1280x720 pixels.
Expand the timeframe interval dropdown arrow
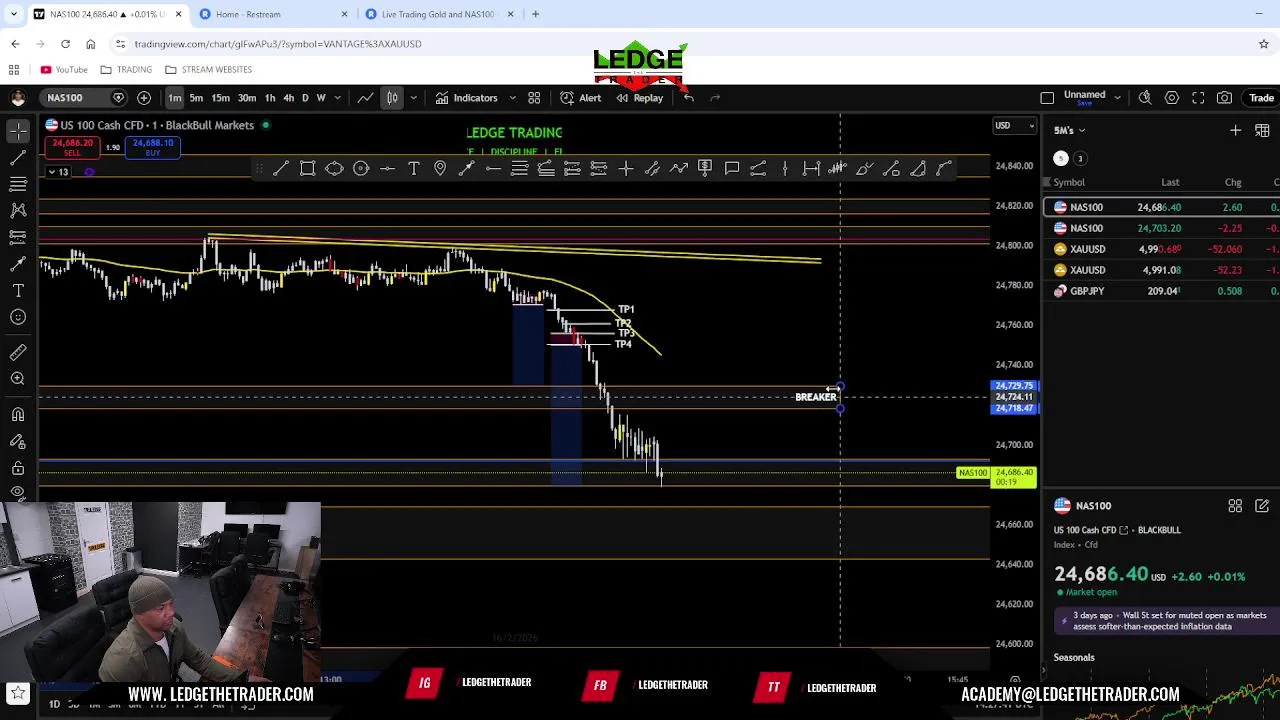tap(338, 98)
